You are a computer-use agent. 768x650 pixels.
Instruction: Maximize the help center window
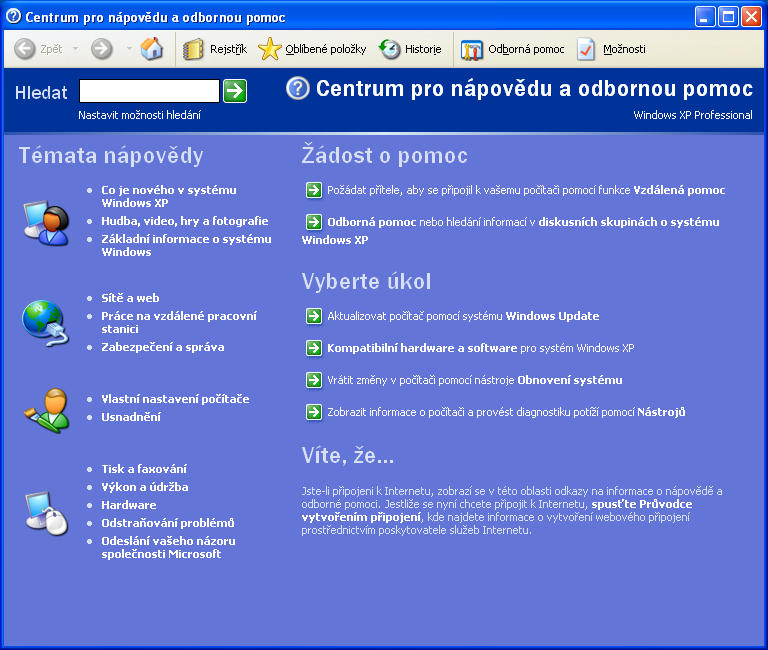[728, 17]
